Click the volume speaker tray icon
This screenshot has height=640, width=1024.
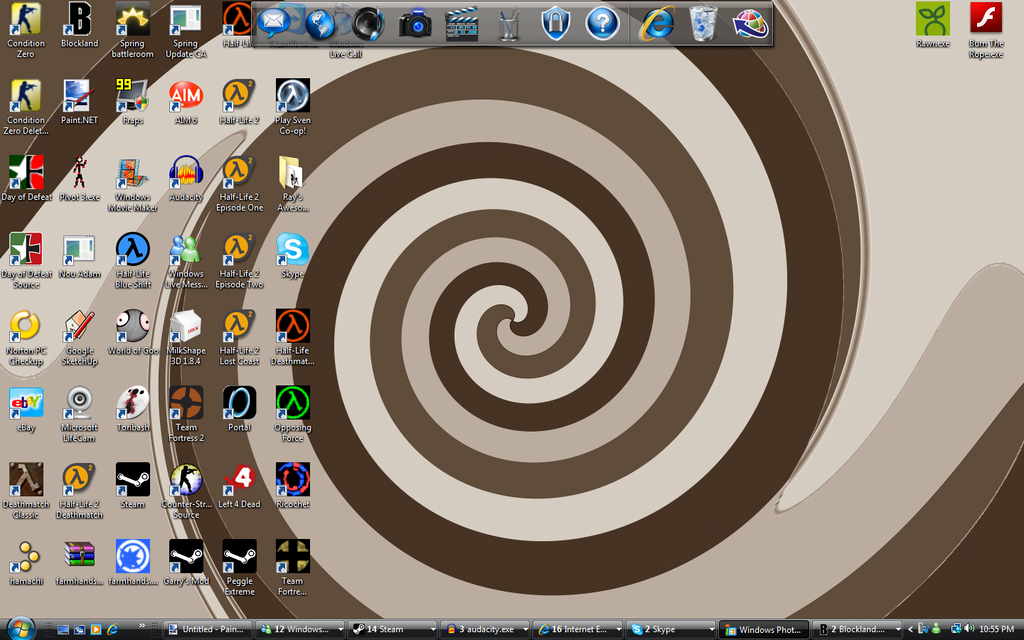point(969,629)
